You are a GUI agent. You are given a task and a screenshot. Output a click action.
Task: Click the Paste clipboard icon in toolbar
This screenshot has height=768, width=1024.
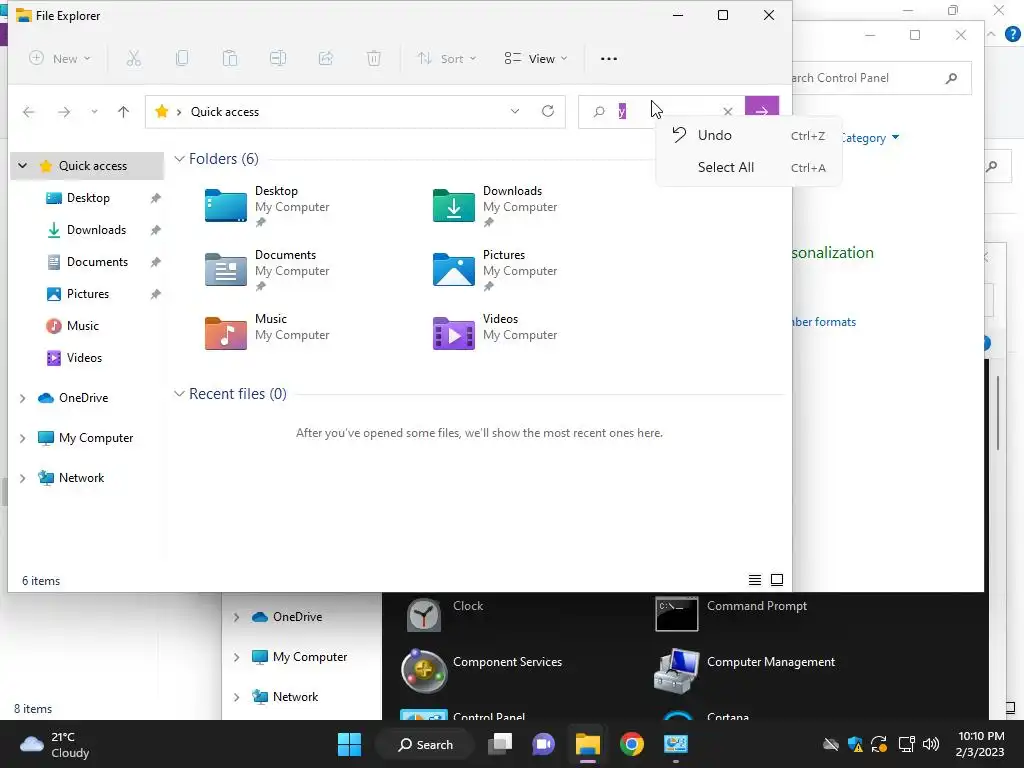point(230,59)
